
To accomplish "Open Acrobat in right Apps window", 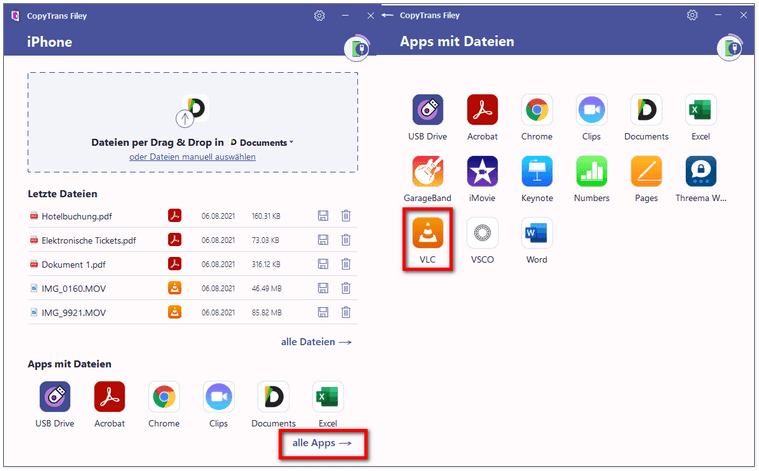I will click(x=482, y=110).
